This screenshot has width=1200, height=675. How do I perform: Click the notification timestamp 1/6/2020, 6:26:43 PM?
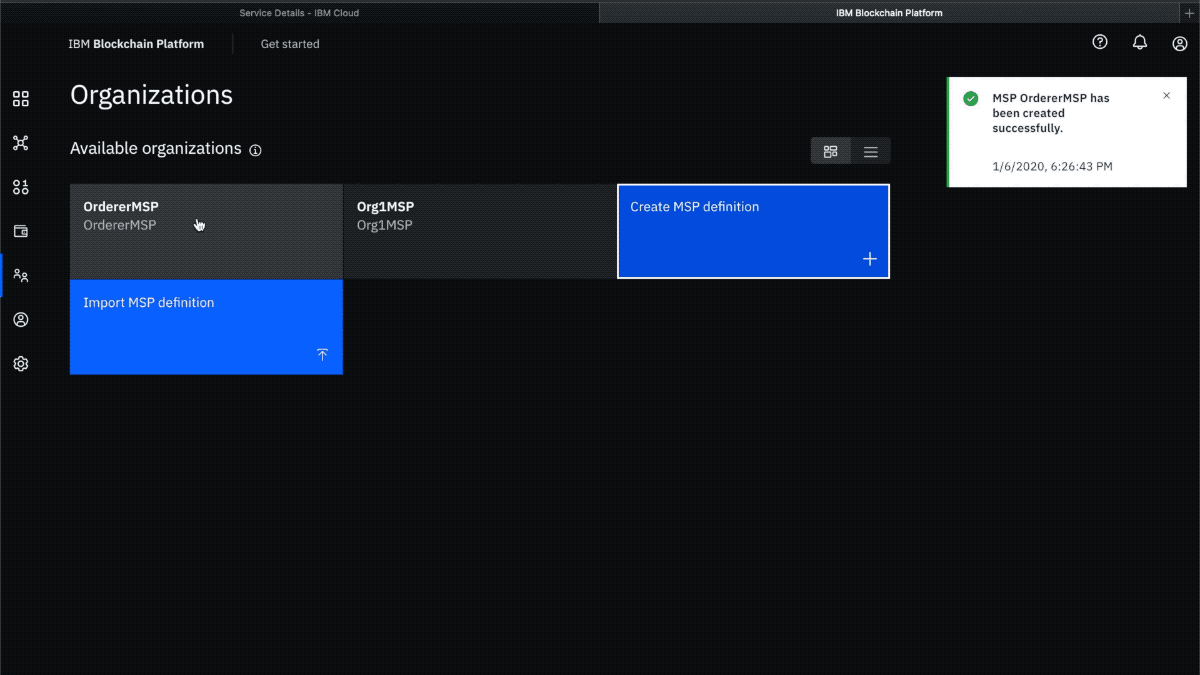(x=1052, y=166)
